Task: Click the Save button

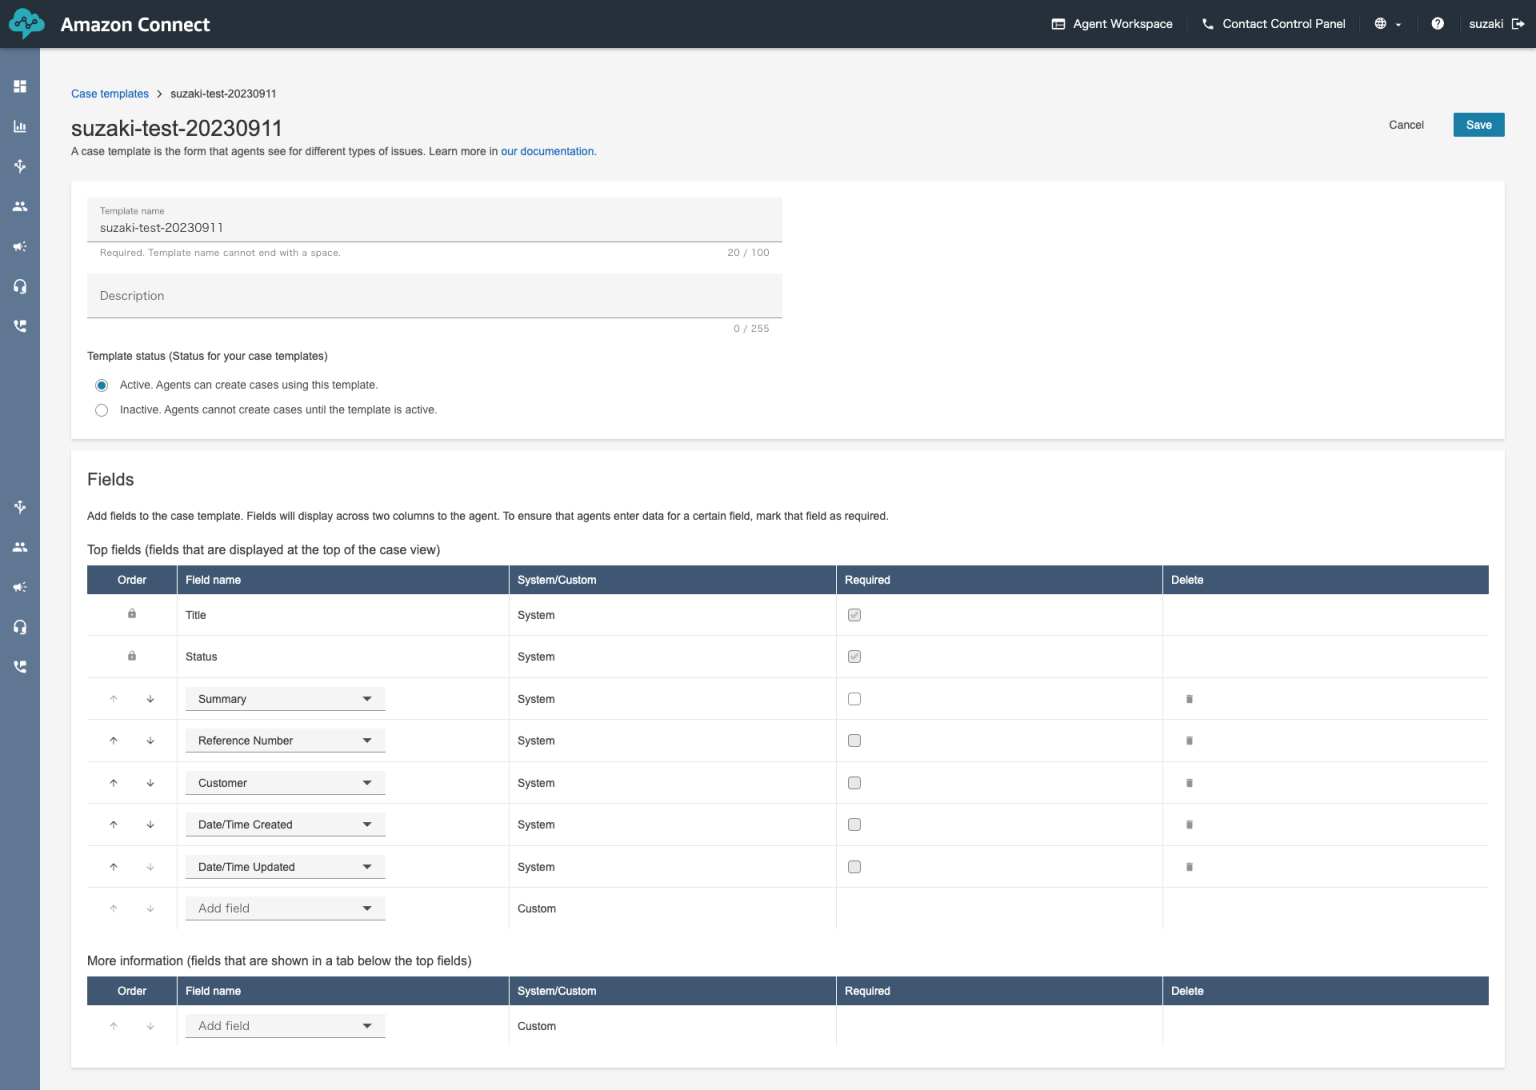Action: point(1478,125)
